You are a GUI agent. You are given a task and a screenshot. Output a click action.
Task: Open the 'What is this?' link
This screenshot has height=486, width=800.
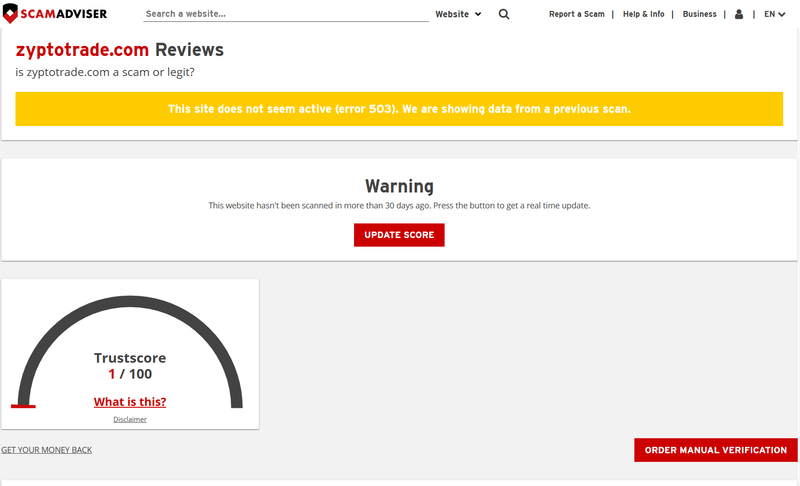[130, 402]
